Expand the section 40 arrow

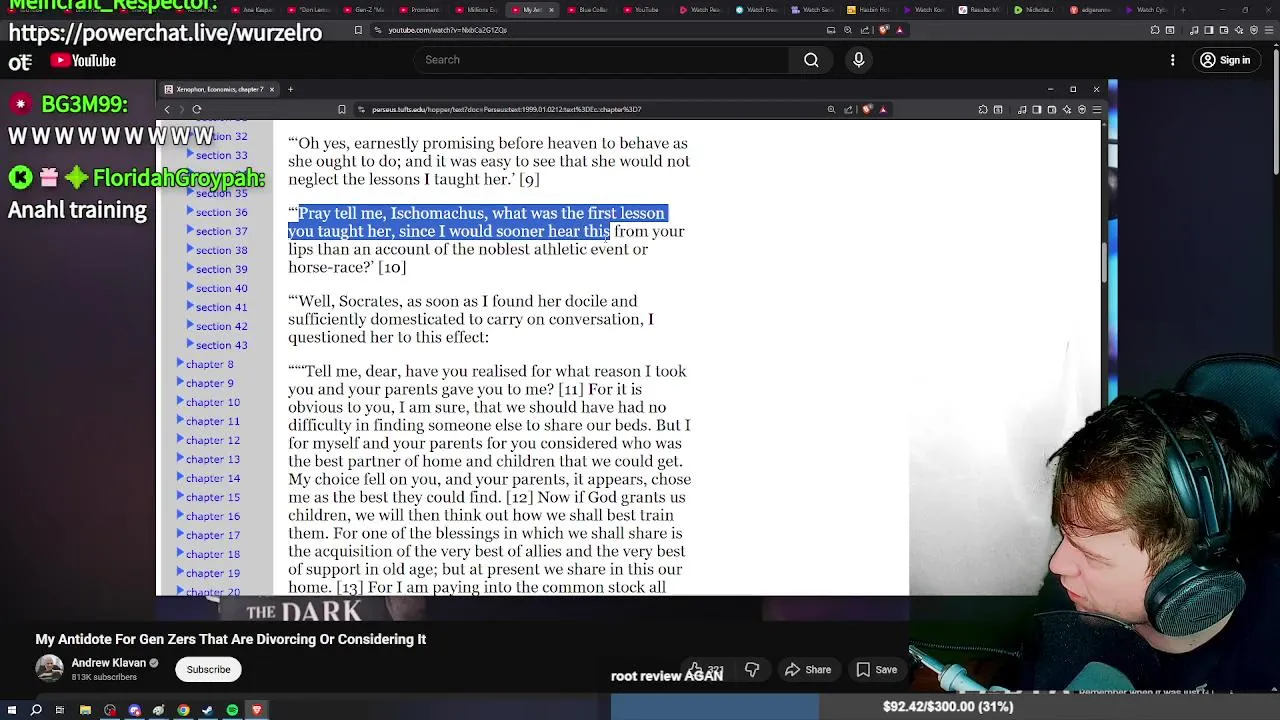190,287
